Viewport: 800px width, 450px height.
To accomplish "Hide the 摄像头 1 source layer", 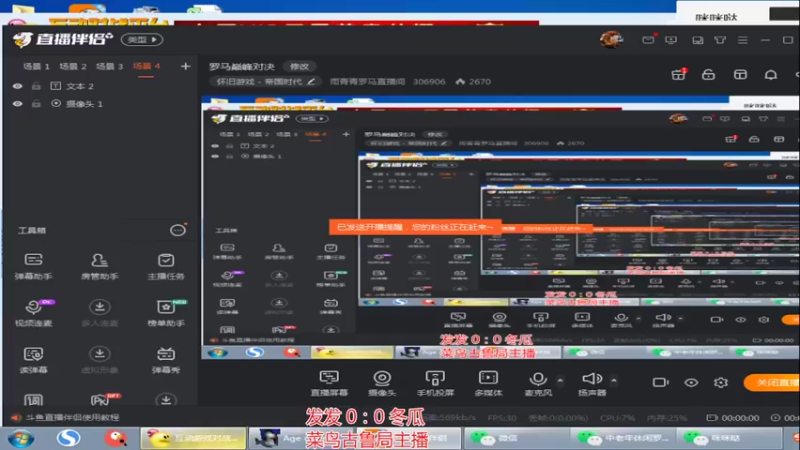I will pyautogui.click(x=18, y=104).
